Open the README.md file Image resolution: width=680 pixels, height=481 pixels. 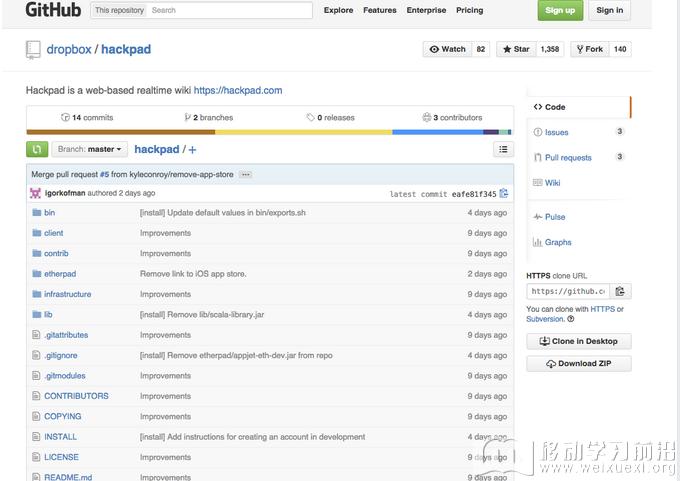coord(68,477)
